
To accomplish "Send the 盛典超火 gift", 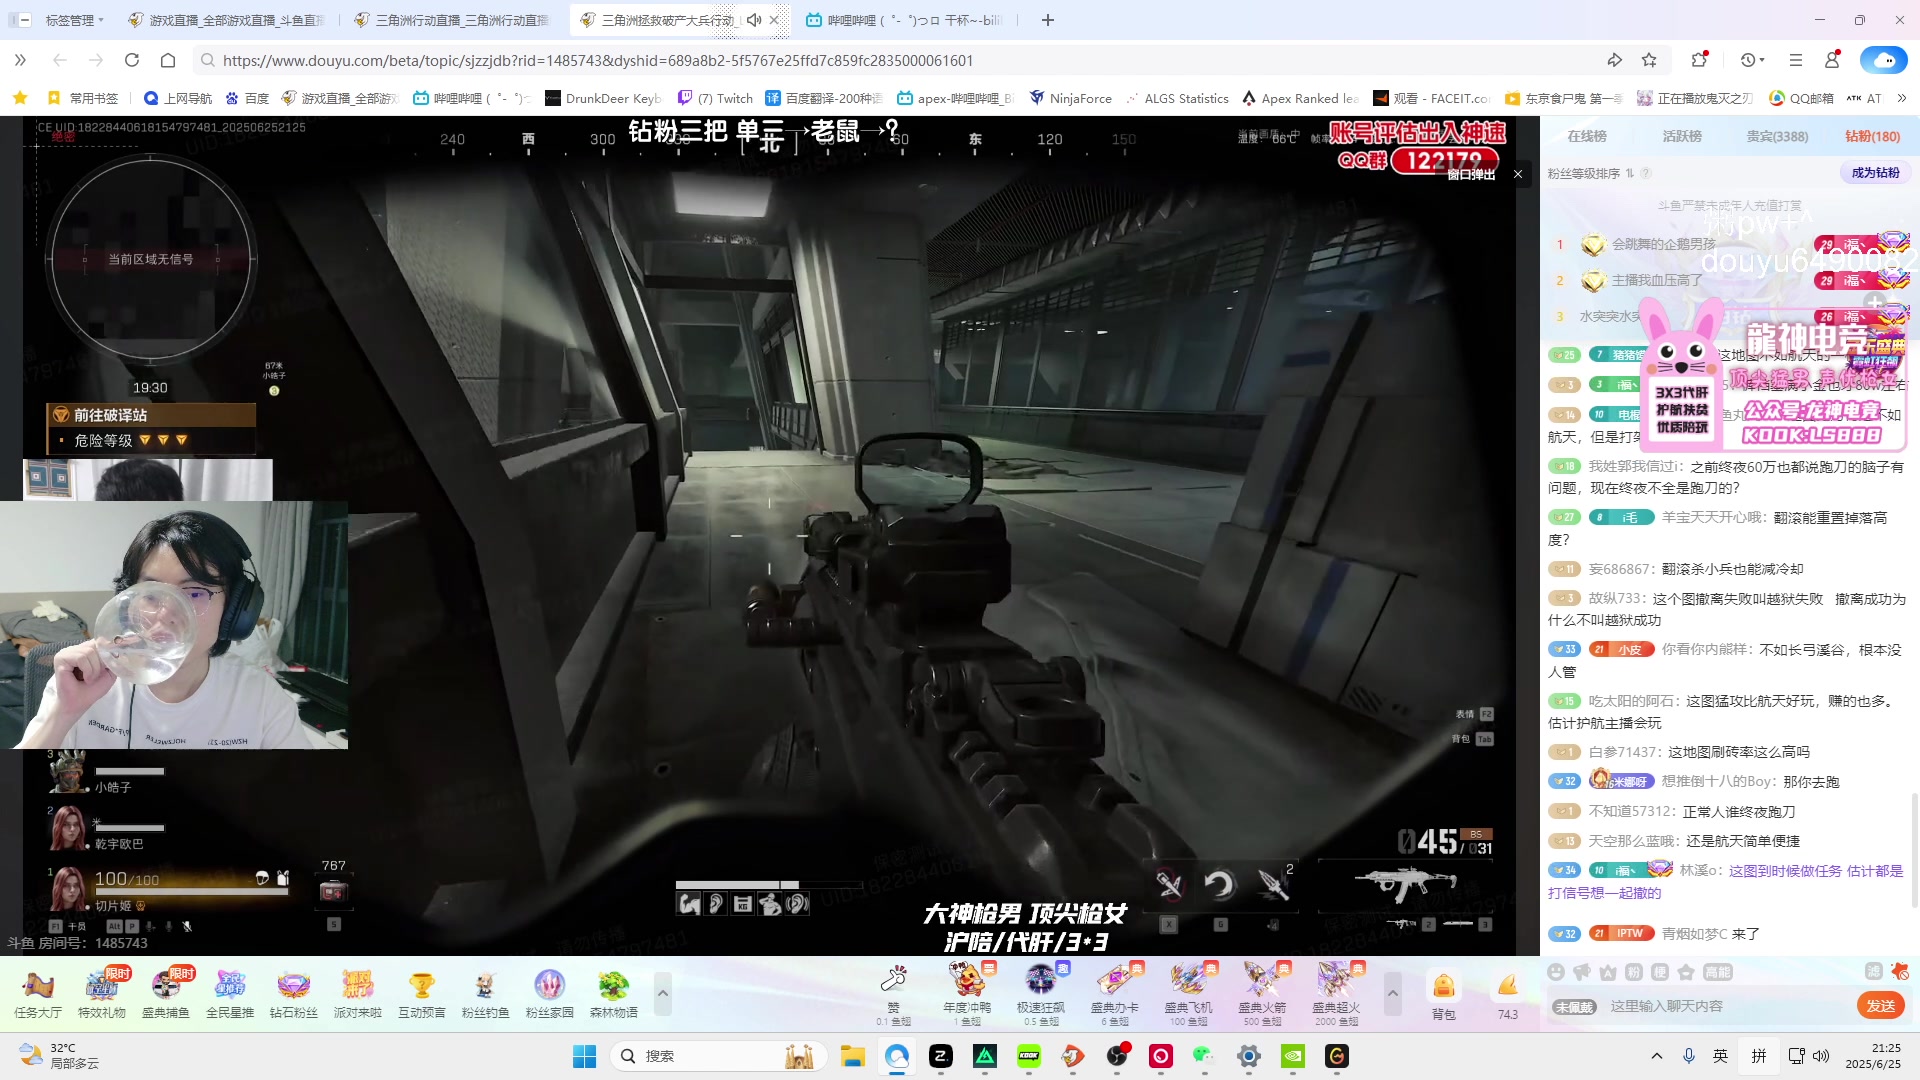I will (x=1337, y=992).
